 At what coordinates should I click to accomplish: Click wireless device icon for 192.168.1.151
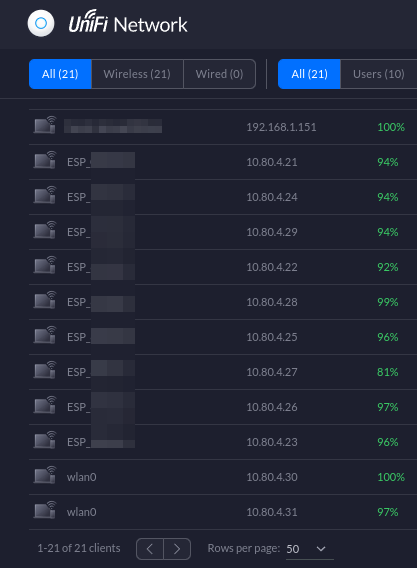45,125
